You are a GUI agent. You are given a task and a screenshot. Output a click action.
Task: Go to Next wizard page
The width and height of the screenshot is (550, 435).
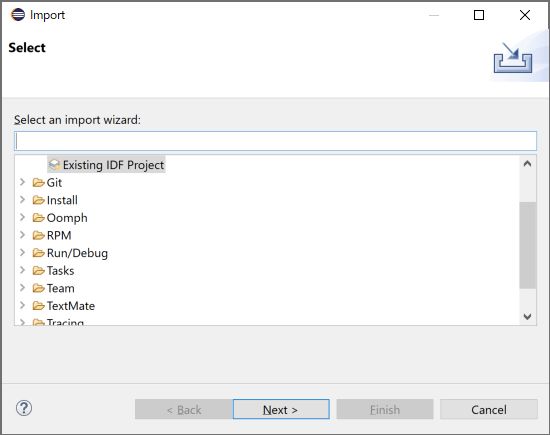(281, 409)
